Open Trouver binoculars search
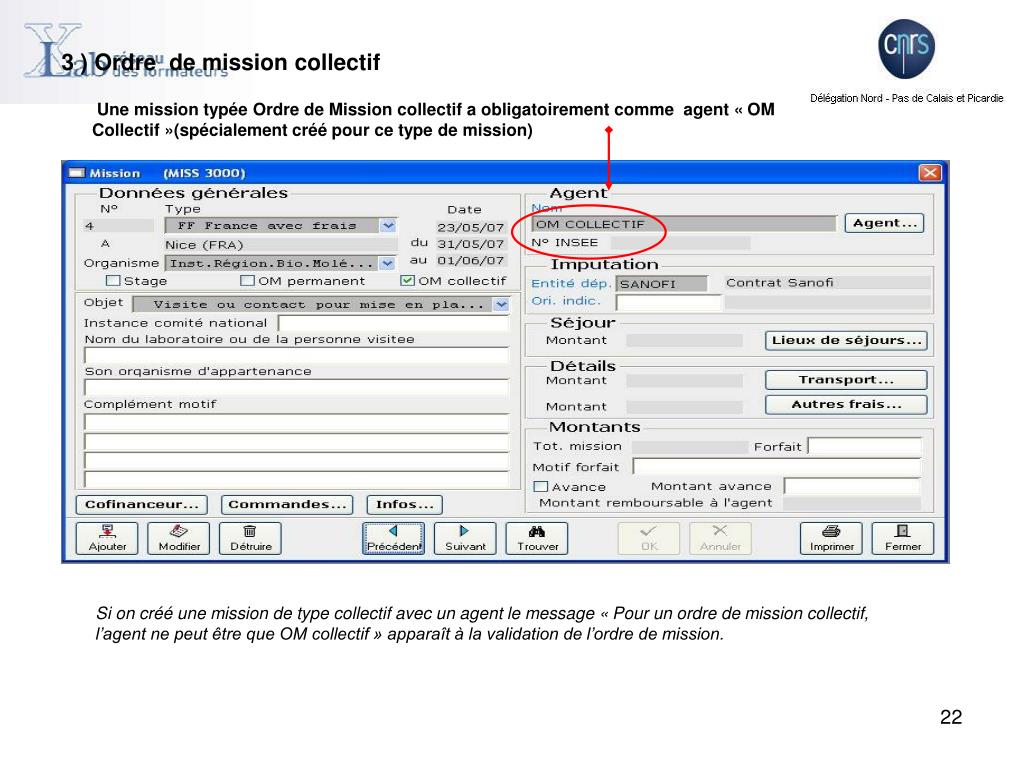The height and width of the screenshot is (768, 1024). click(537, 539)
